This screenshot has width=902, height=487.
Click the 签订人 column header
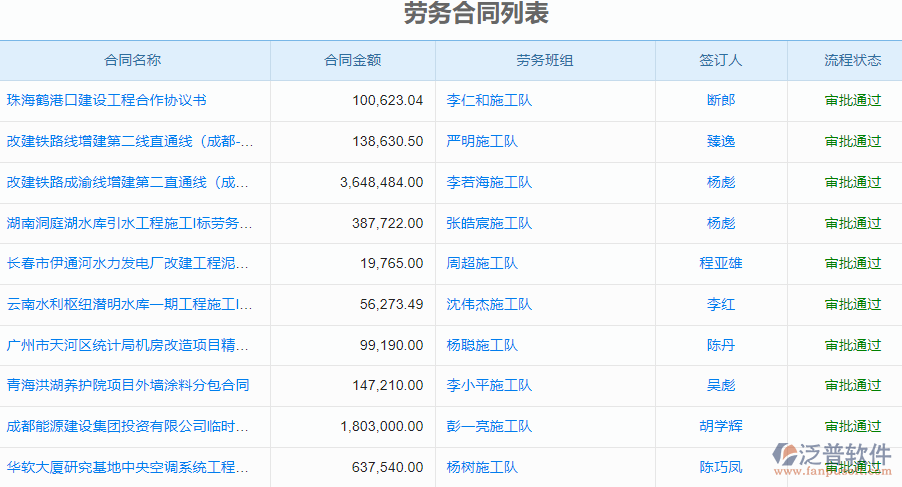click(x=720, y=60)
